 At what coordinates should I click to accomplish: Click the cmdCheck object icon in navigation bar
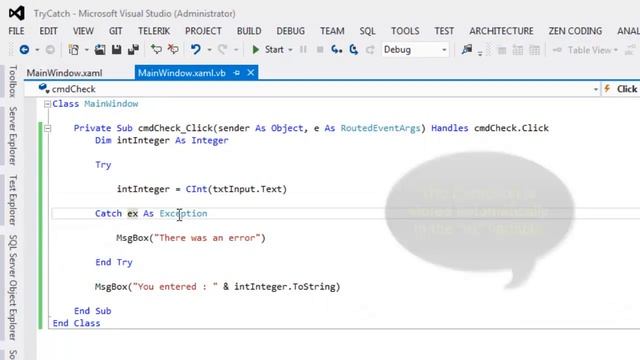coord(44,89)
